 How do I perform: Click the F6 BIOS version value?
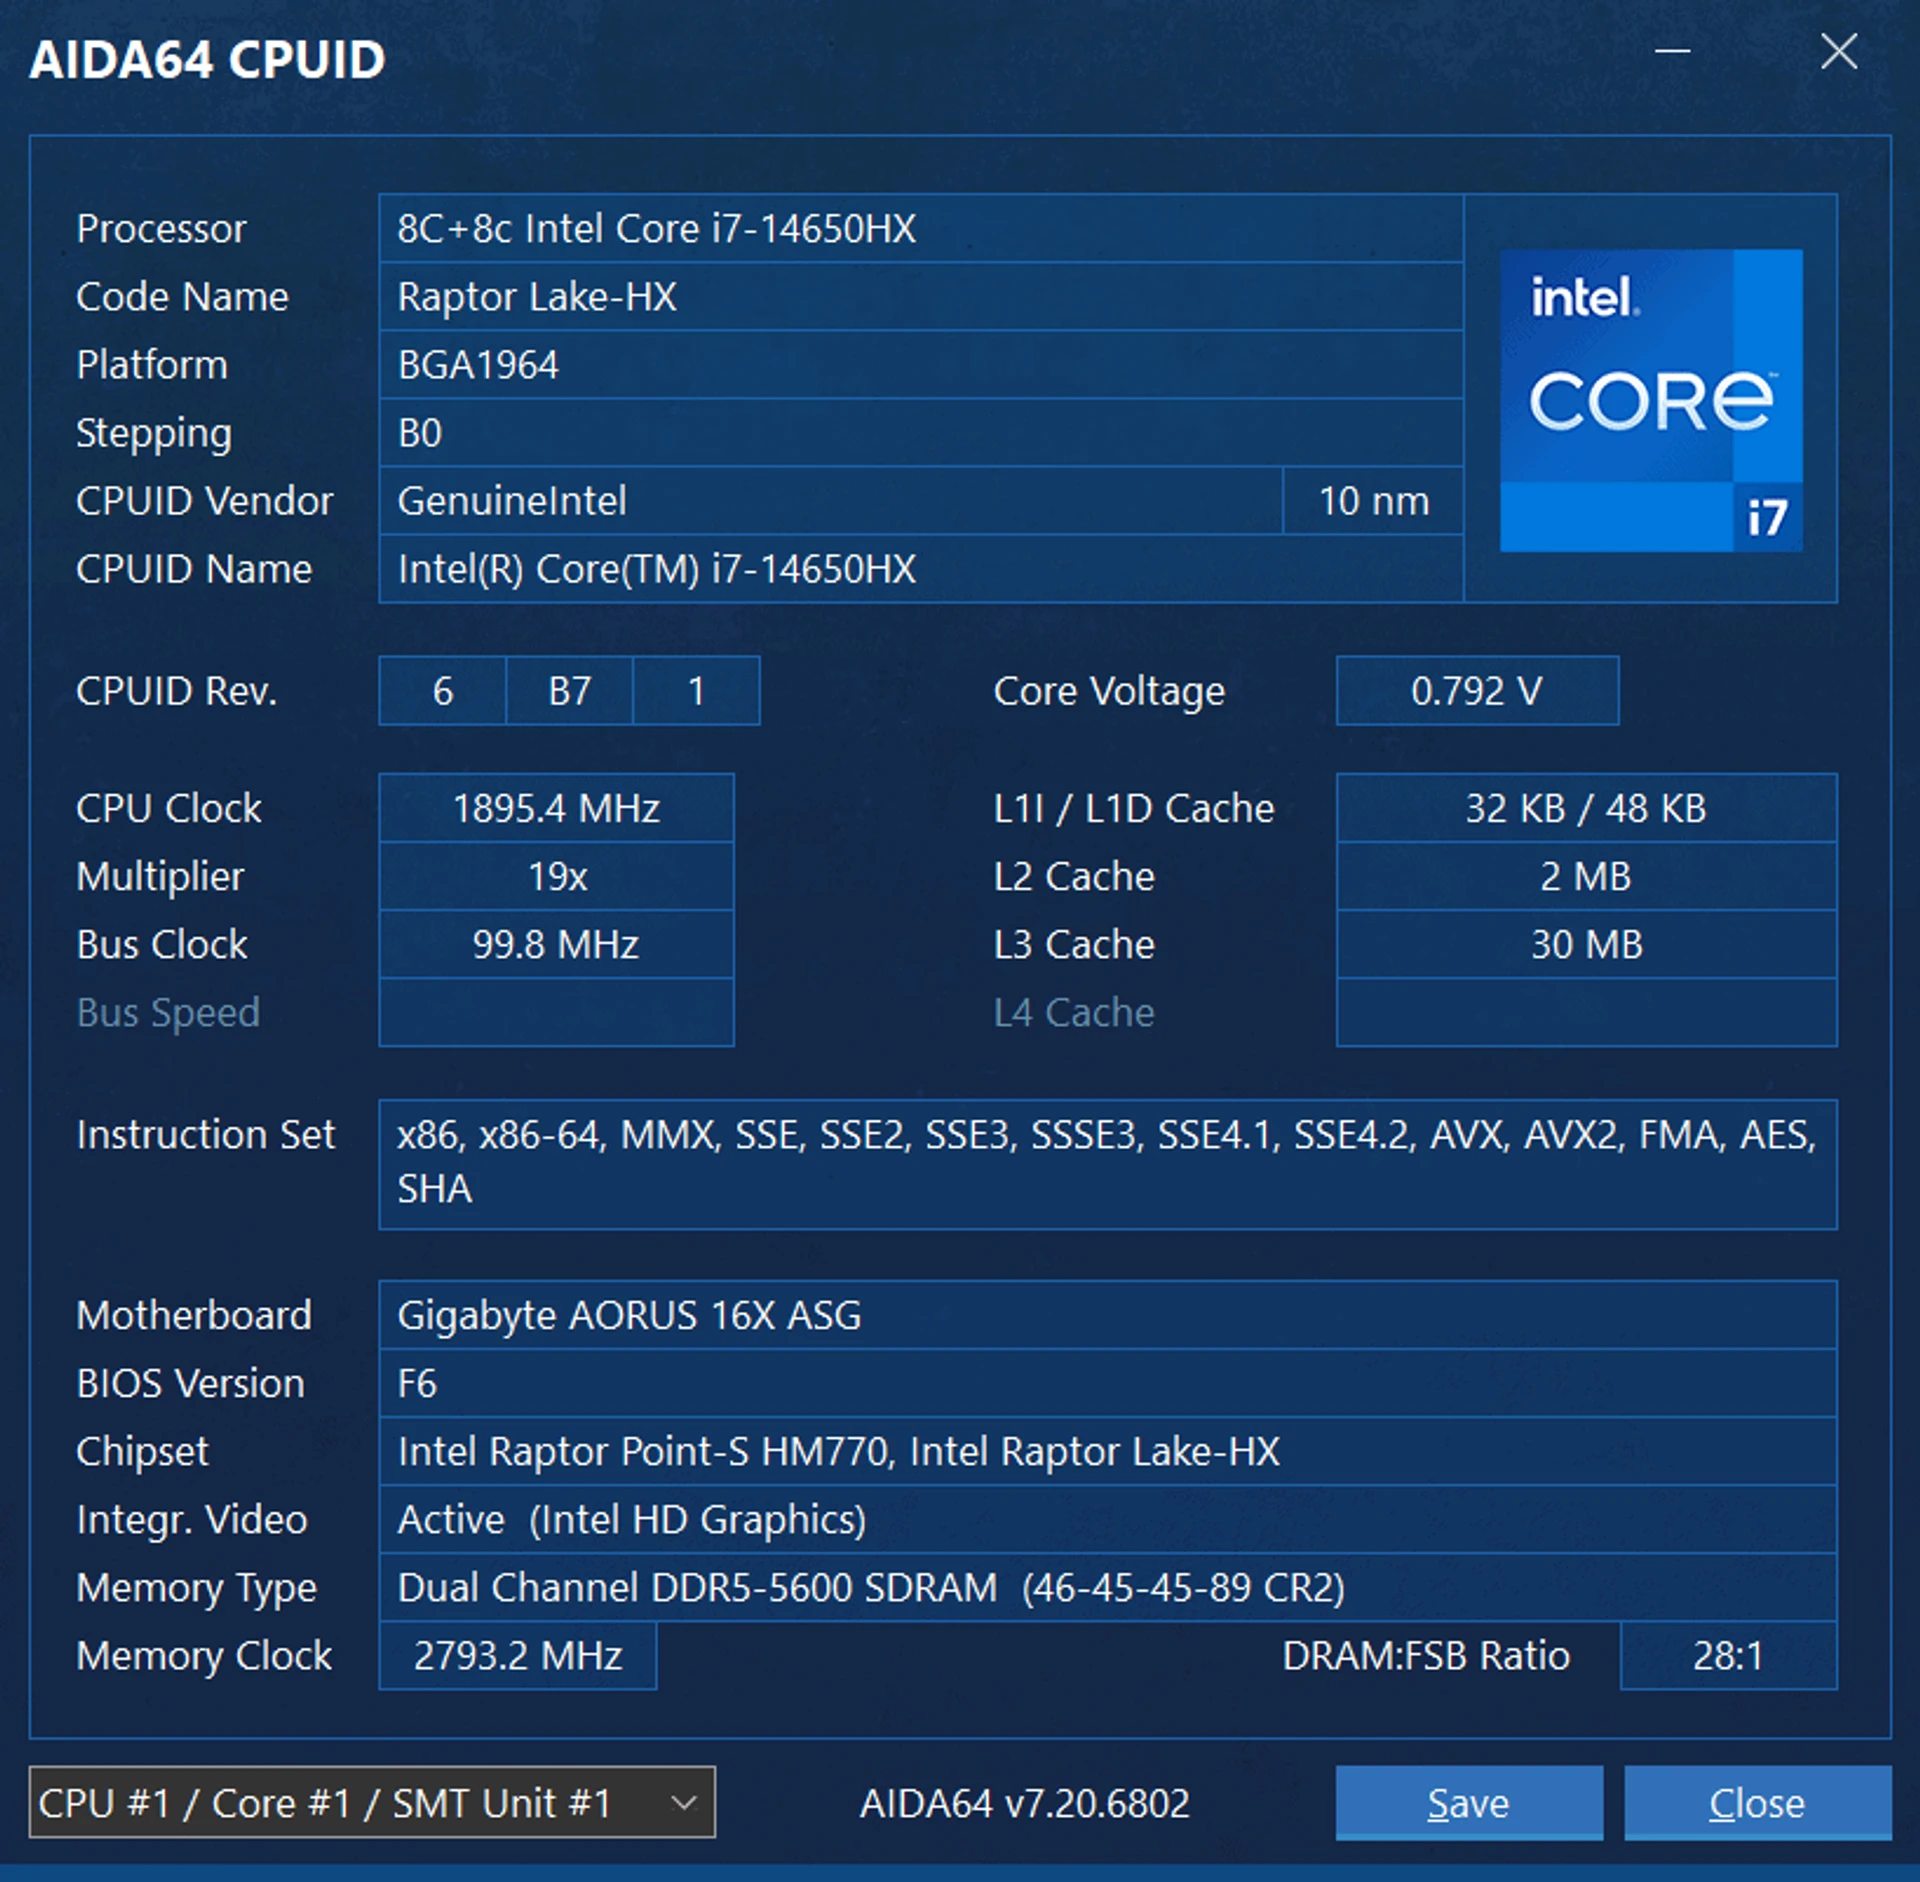(1108, 1384)
